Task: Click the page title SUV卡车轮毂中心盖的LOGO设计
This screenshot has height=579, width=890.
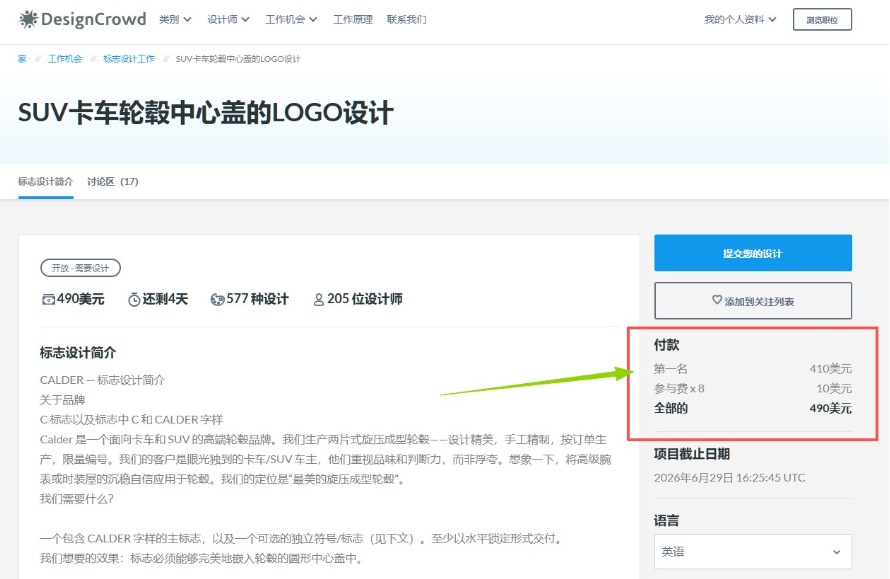Action: click(205, 112)
